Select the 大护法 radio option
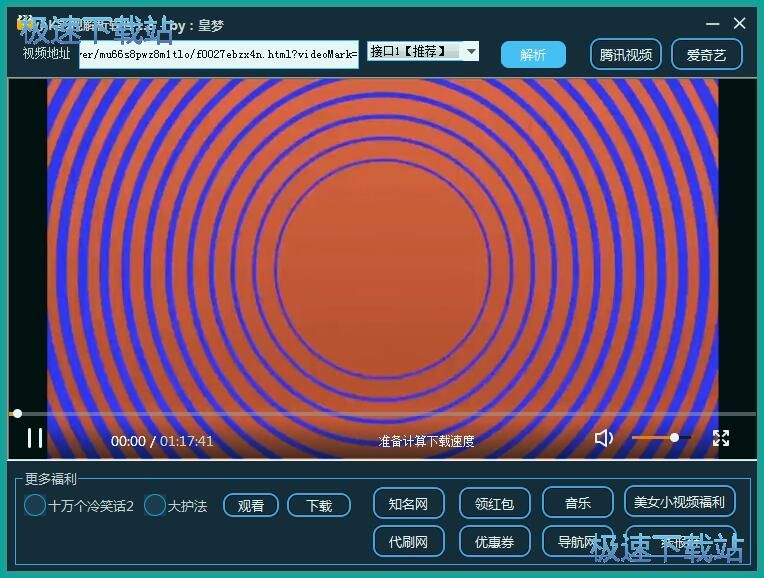This screenshot has height=578, width=764. click(x=155, y=505)
